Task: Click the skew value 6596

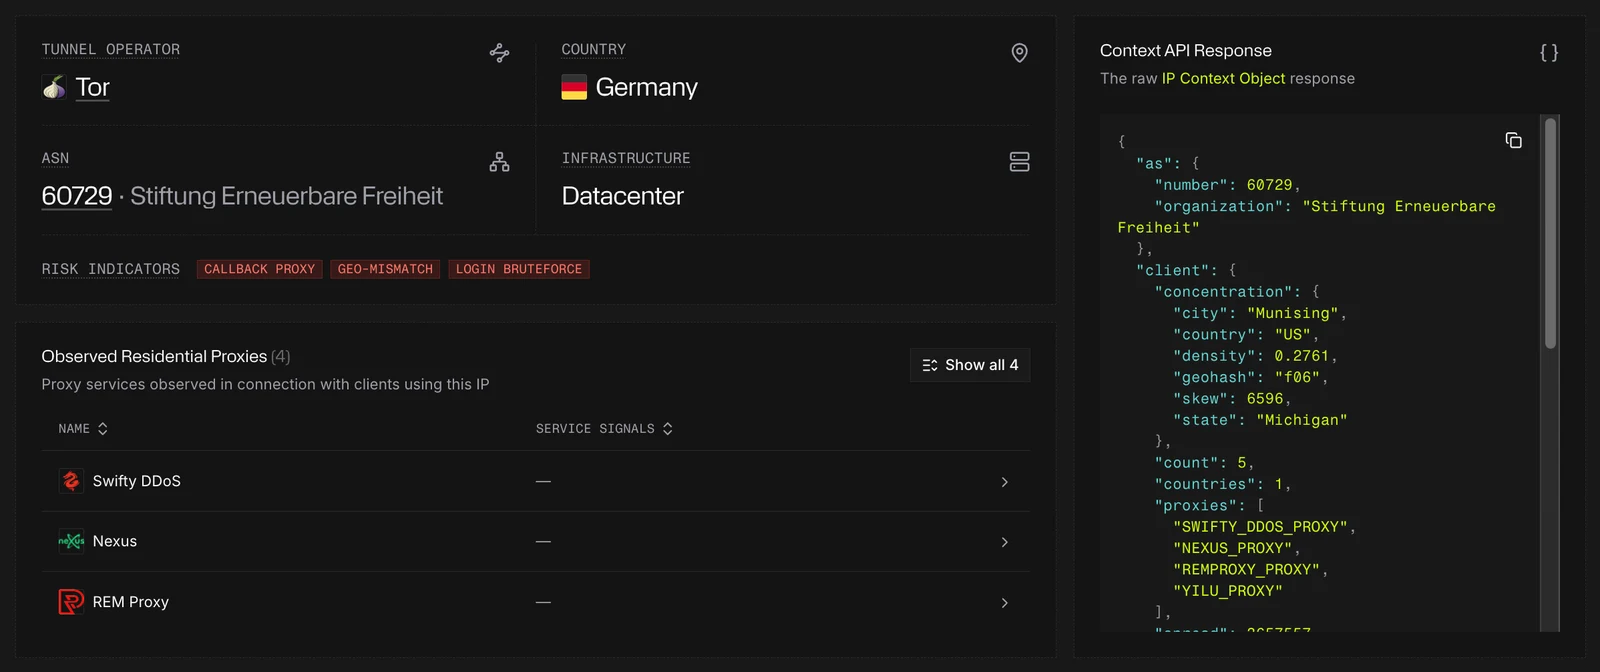Action: pos(1265,399)
